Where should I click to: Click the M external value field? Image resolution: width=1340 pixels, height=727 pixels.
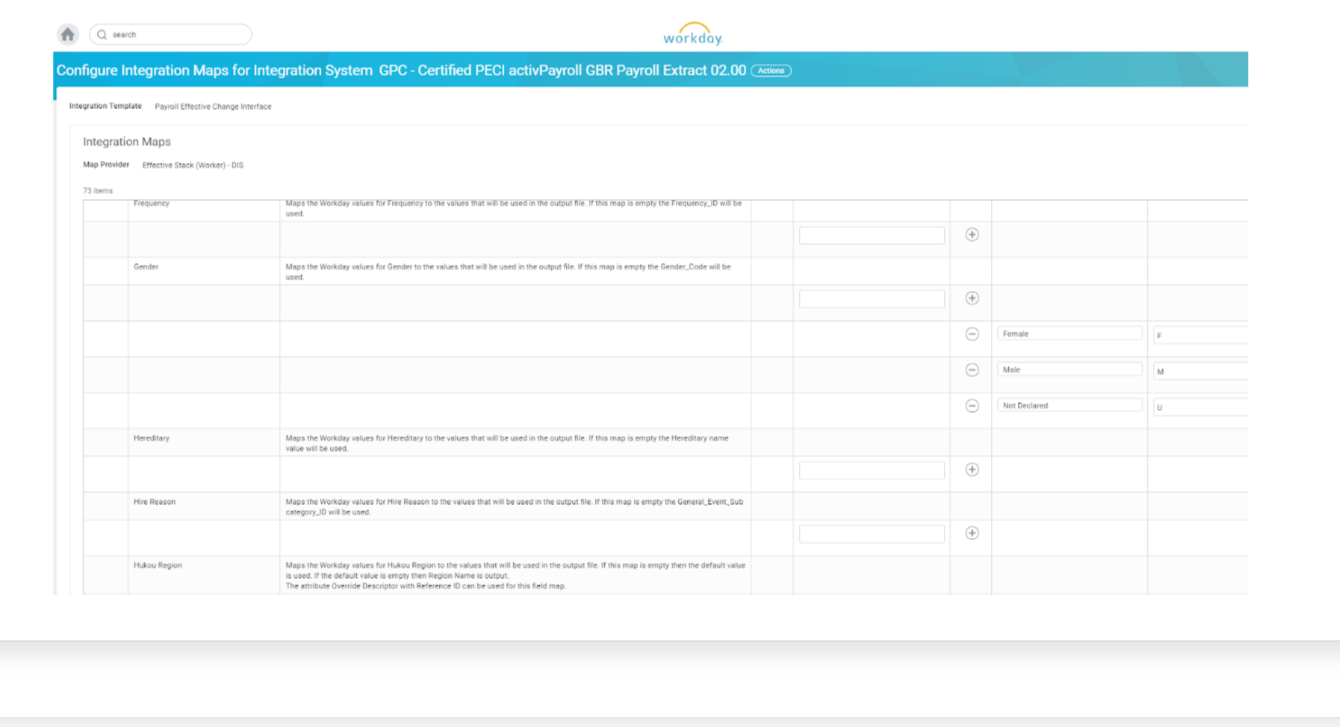(x=1200, y=369)
